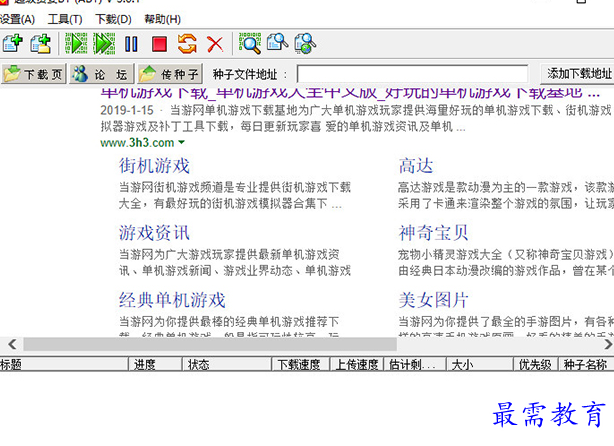The width and height of the screenshot is (614, 446).
Task: Open the 单机游戏下载 search result title
Action: click(350, 94)
